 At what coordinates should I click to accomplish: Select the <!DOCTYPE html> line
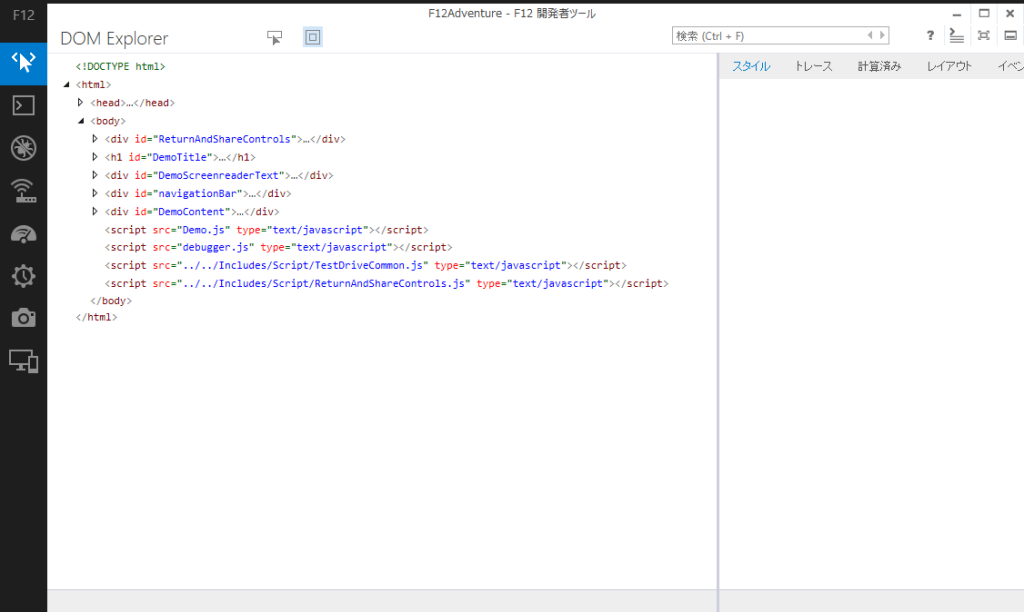pos(120,67)
